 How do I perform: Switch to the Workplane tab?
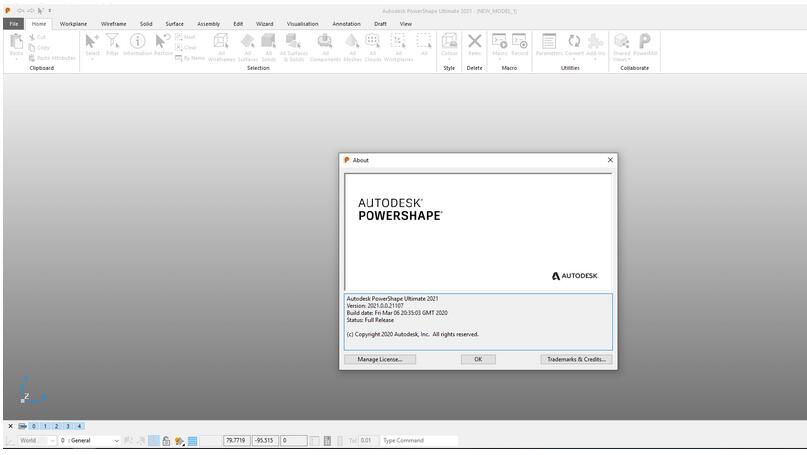pos(73,24)
